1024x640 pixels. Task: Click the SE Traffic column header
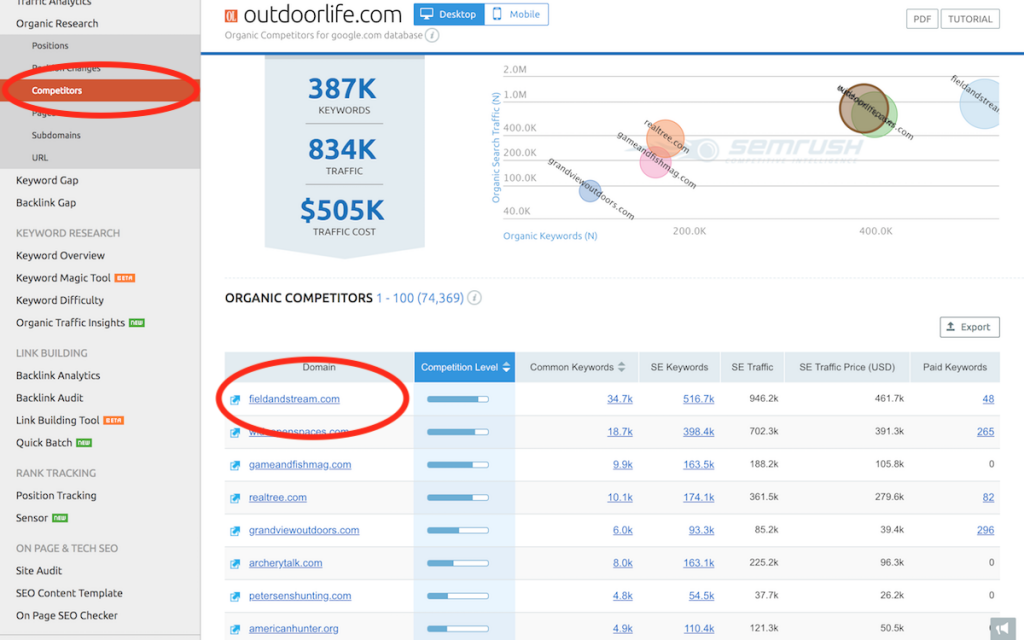click(752, 367)
